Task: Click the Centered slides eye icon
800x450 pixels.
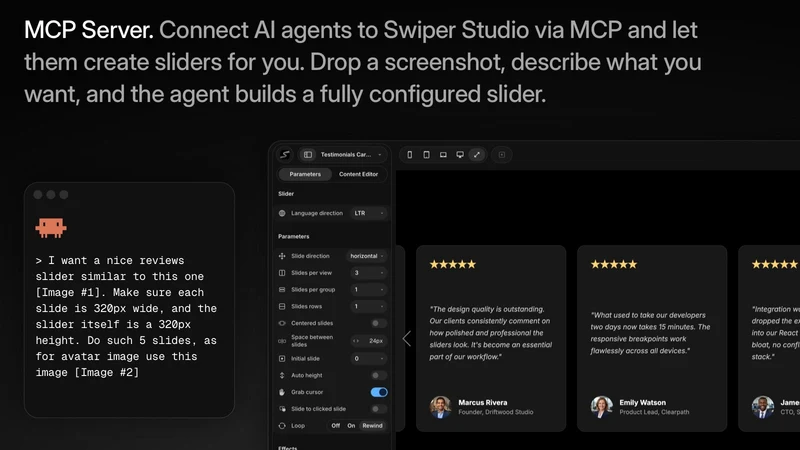Action: point(282,323)
